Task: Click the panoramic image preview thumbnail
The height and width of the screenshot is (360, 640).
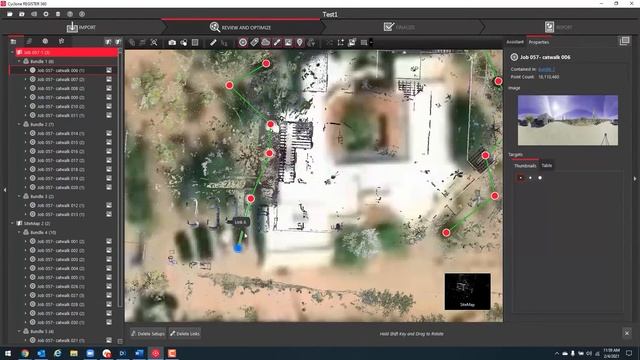Action: (568, 120)
